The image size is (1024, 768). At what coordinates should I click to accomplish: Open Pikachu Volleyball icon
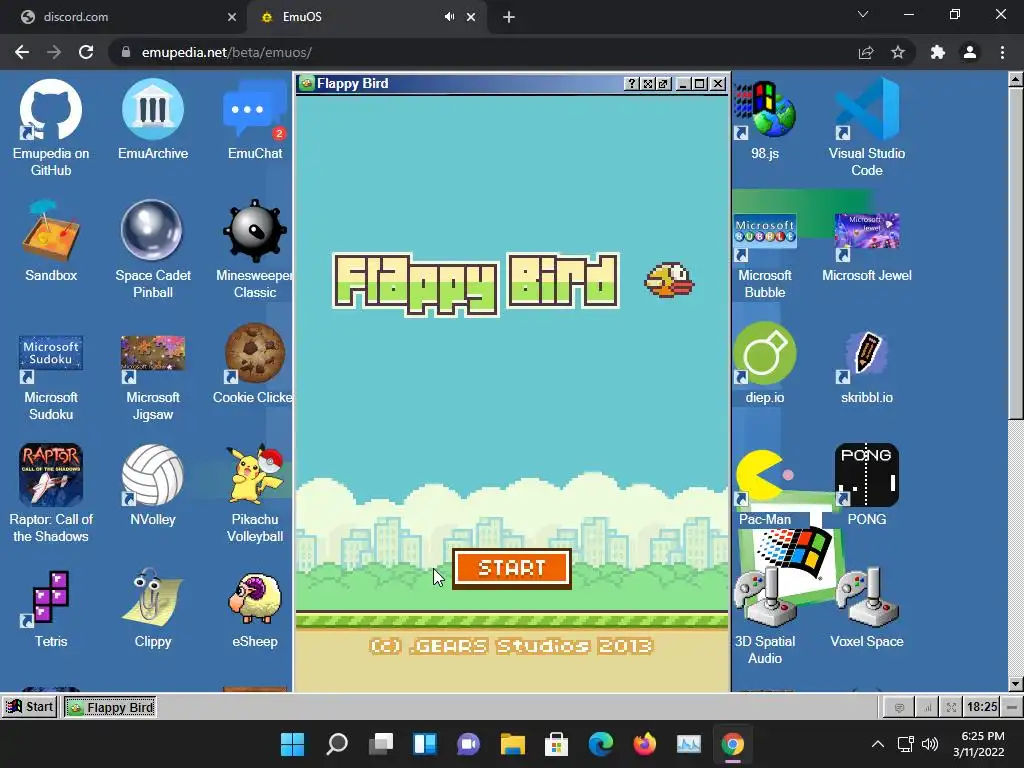(255, 494)
